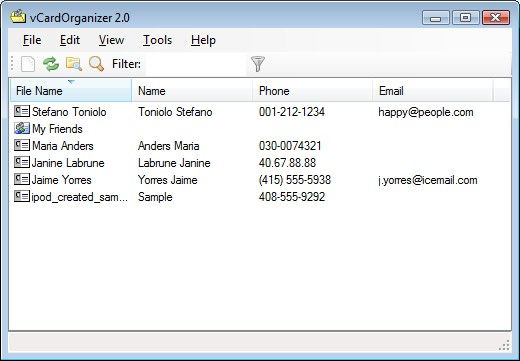Click the group icon beside My Friends
520x361 pixels.
tap(22, 128)
